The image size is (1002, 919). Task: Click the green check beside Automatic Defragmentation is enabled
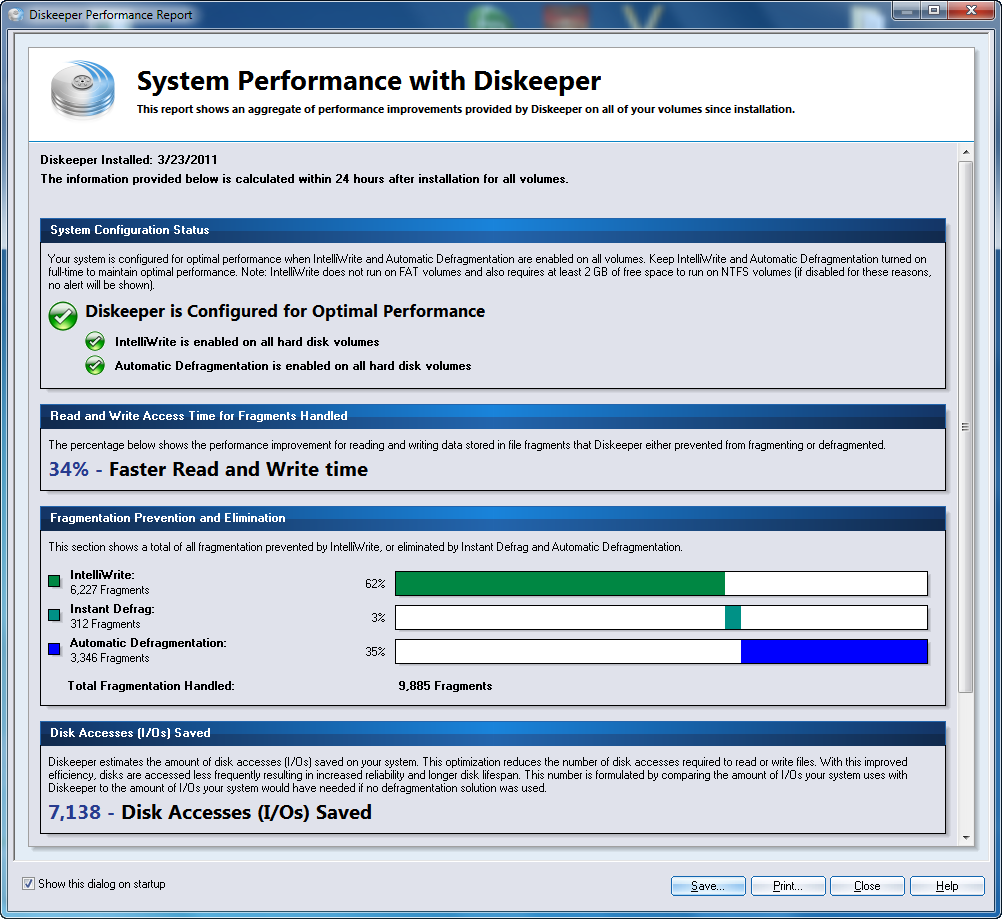coord(95,366)
